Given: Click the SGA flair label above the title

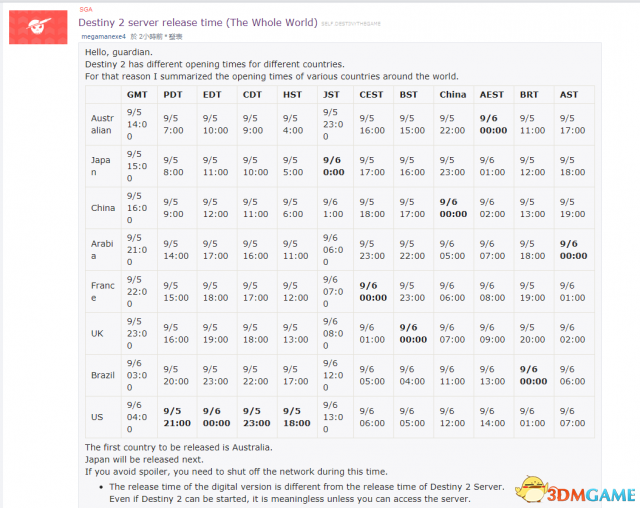Looking at the screenshot, I should click(x=86, y=9).
